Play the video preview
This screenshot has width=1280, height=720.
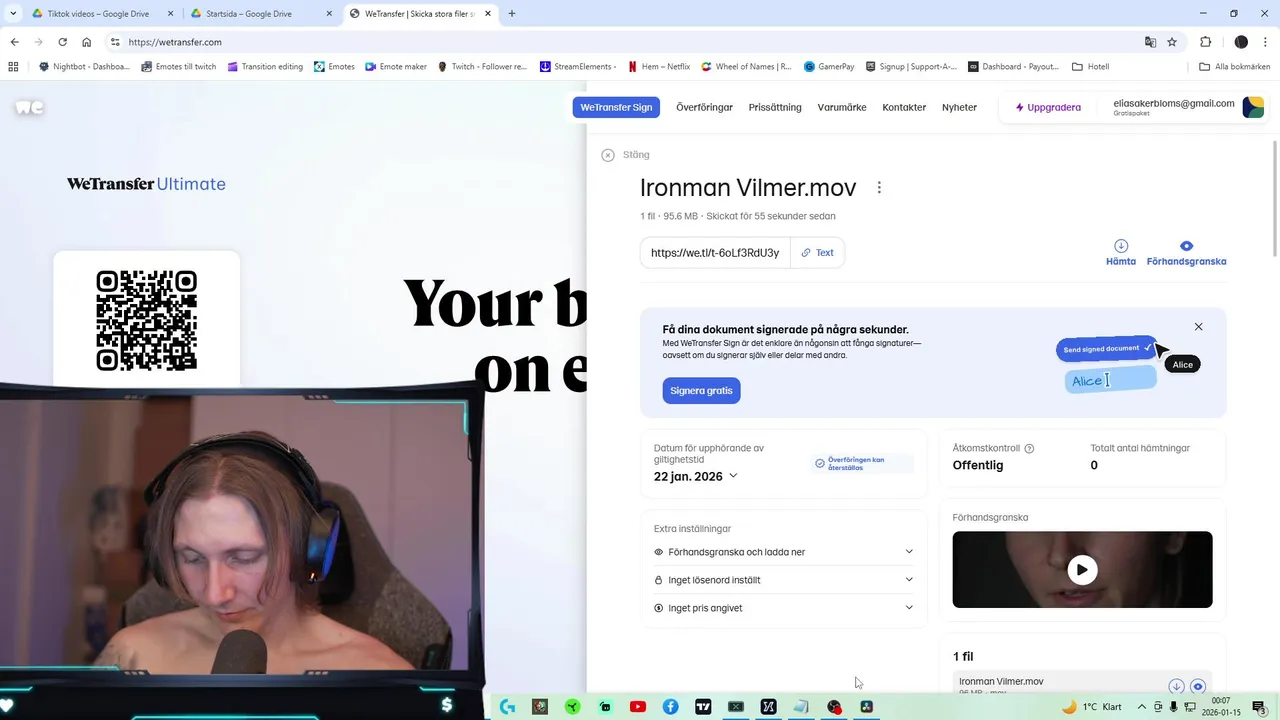pyautogui.click(x=1082, y=570)
